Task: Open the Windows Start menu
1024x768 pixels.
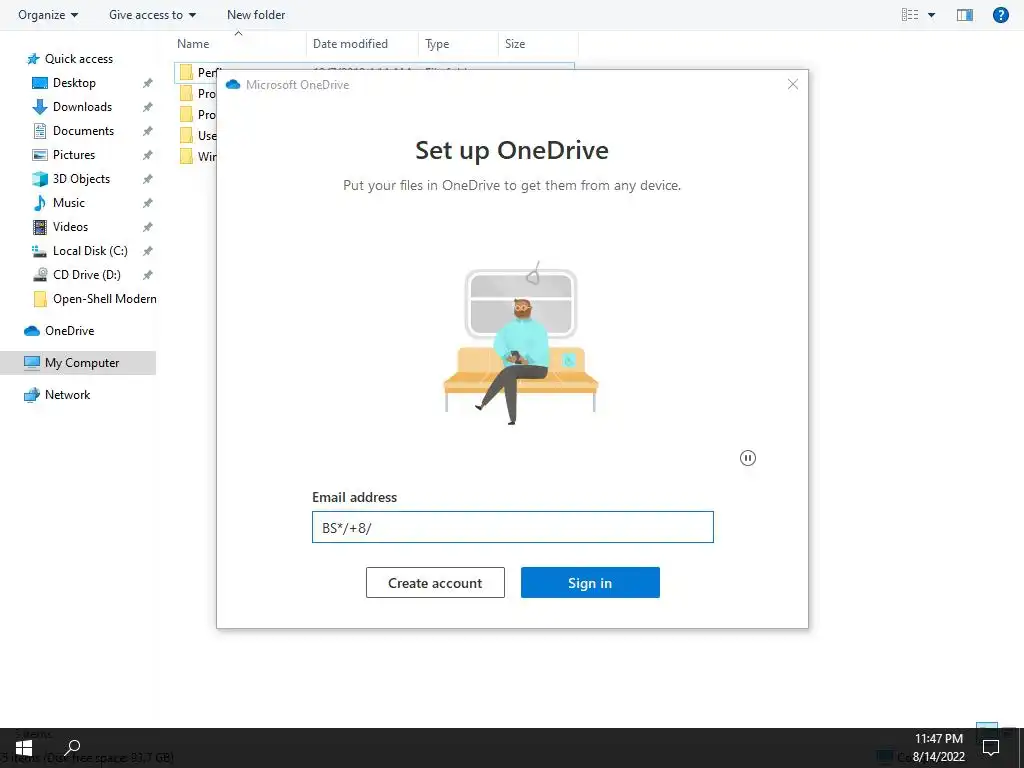Action: 24,748
